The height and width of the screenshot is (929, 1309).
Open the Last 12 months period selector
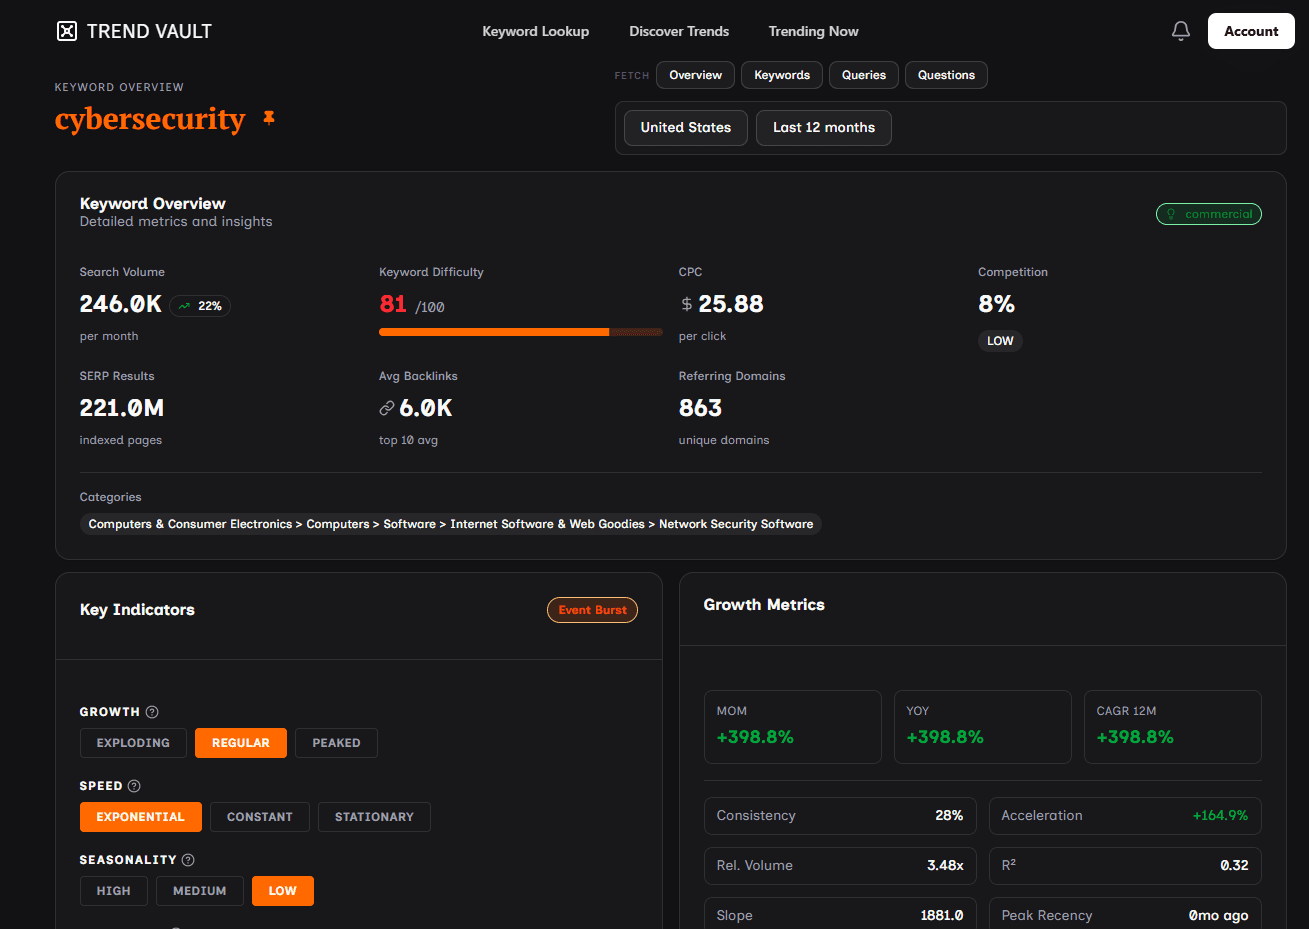point(824,128)
